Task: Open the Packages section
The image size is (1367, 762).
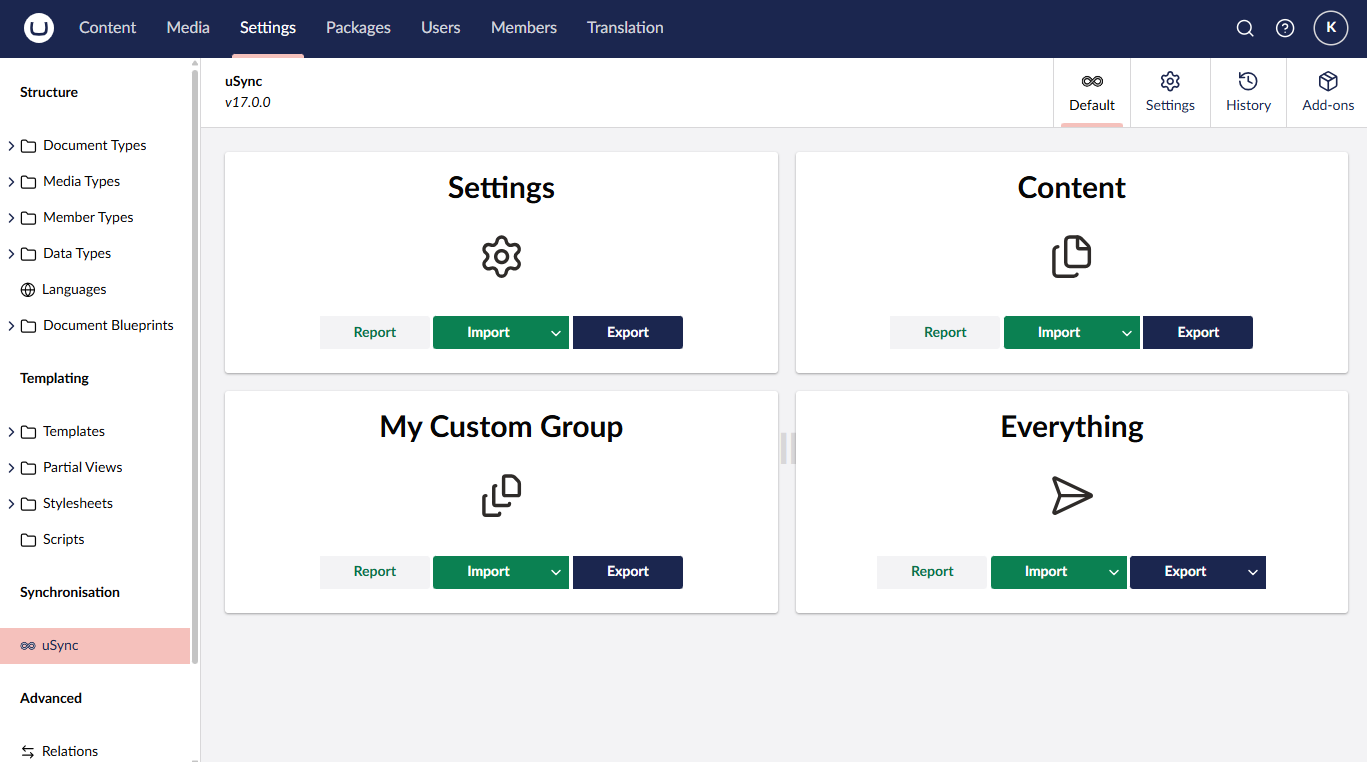Action: (x=358, y=28)
